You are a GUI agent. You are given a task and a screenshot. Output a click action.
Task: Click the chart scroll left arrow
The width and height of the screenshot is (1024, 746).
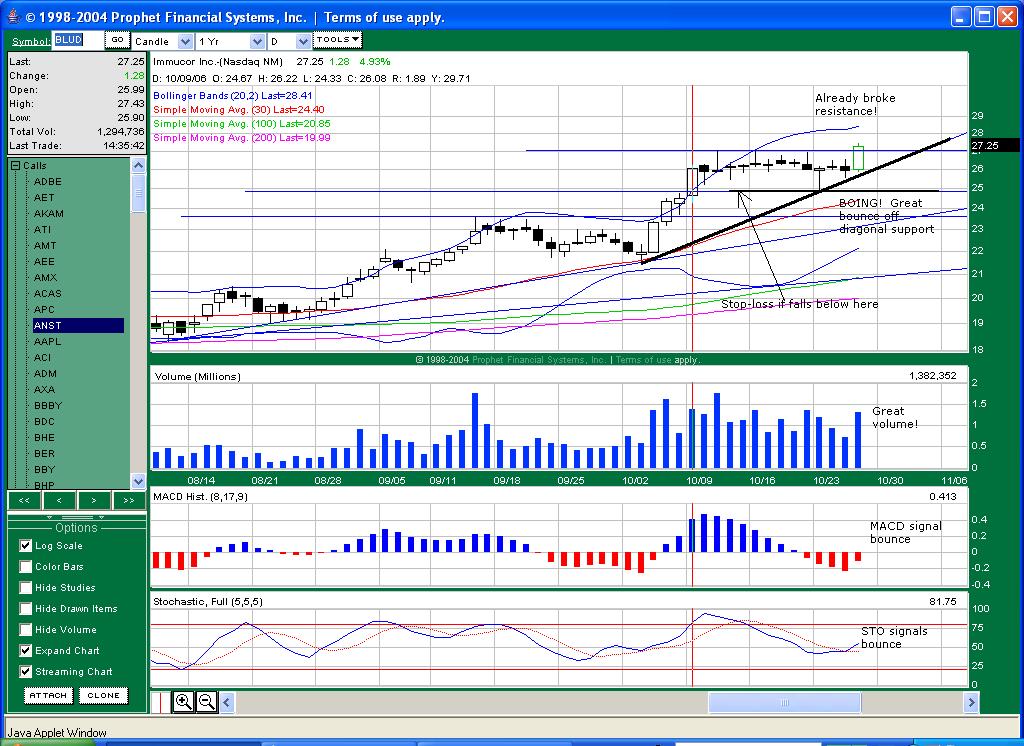227,702
